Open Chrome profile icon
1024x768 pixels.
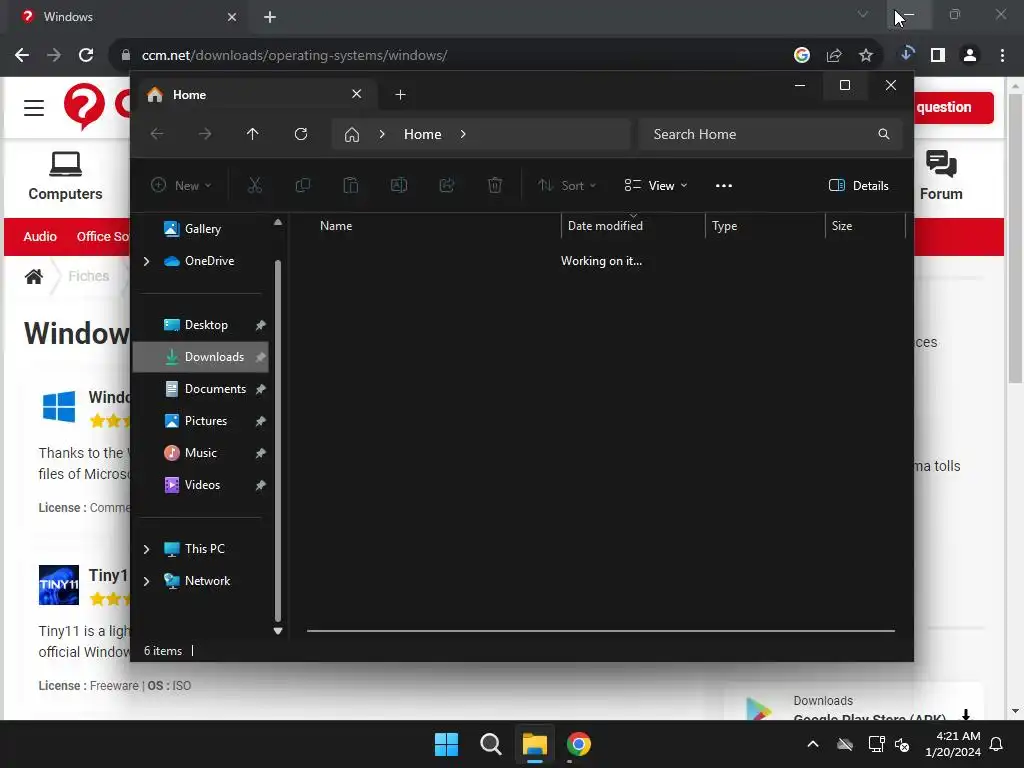(x=970, y=56)
